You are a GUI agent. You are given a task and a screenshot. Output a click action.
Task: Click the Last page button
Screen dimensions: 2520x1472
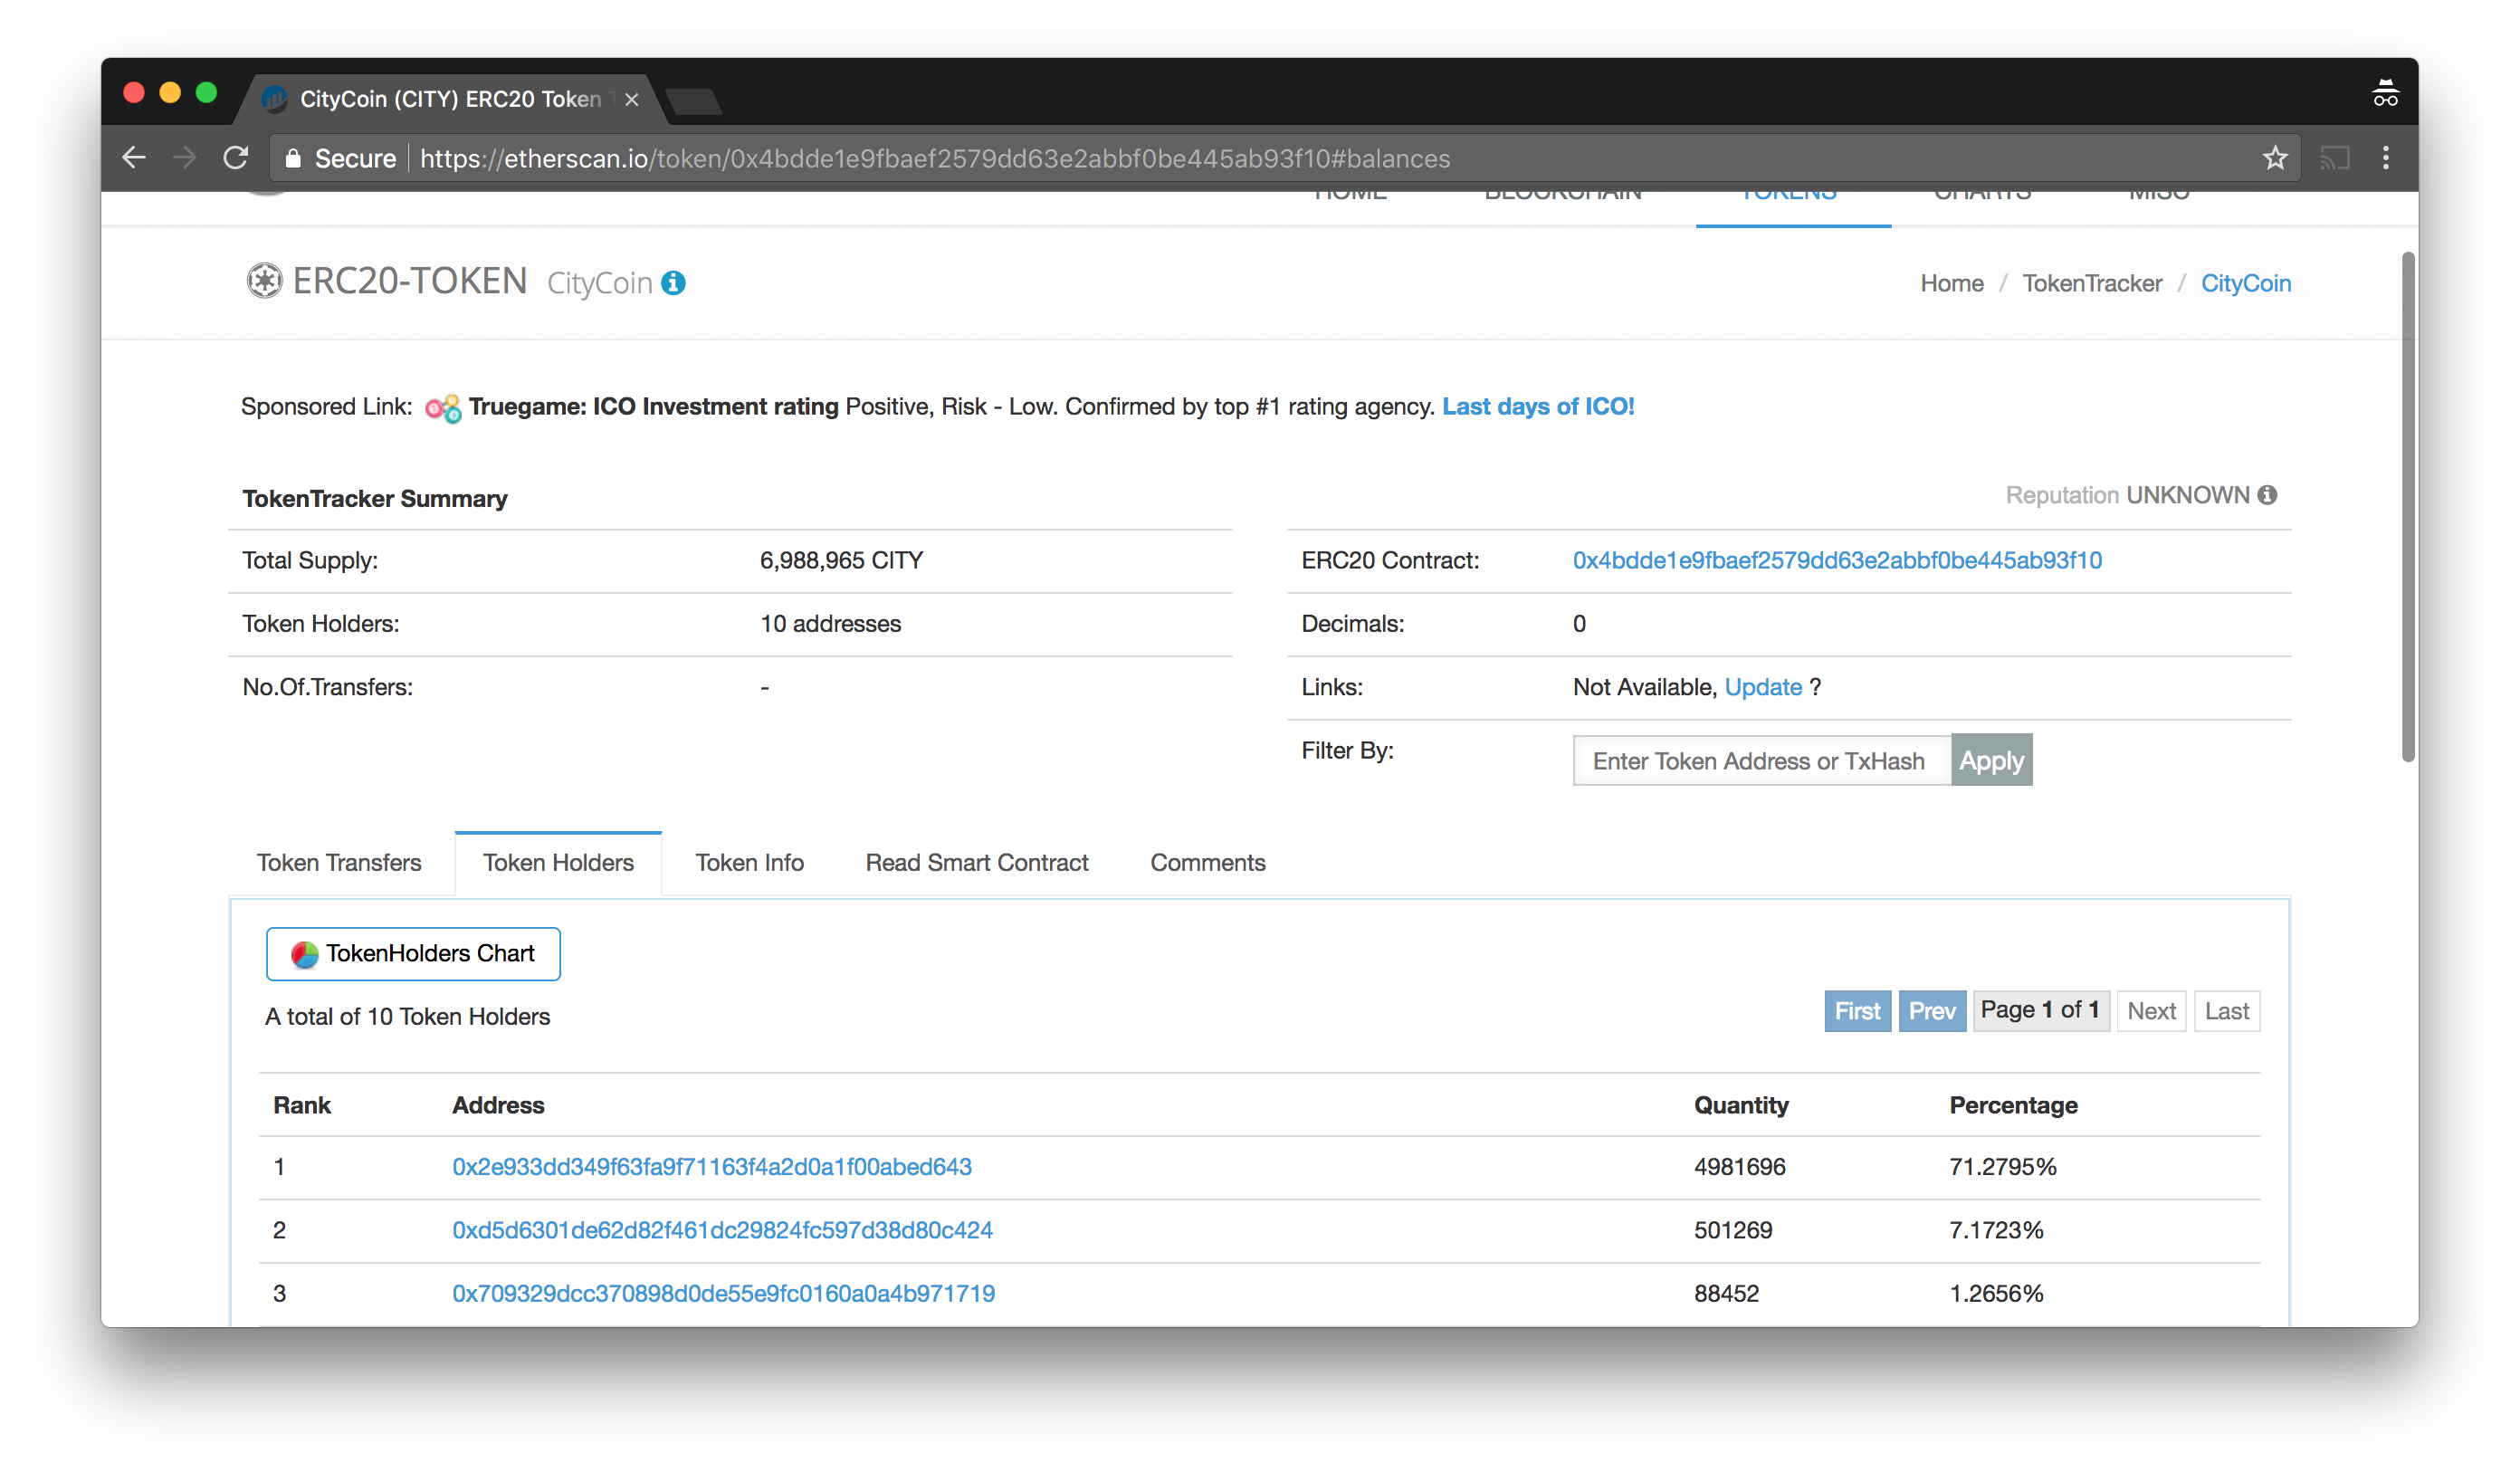tap(2226, 1011)
